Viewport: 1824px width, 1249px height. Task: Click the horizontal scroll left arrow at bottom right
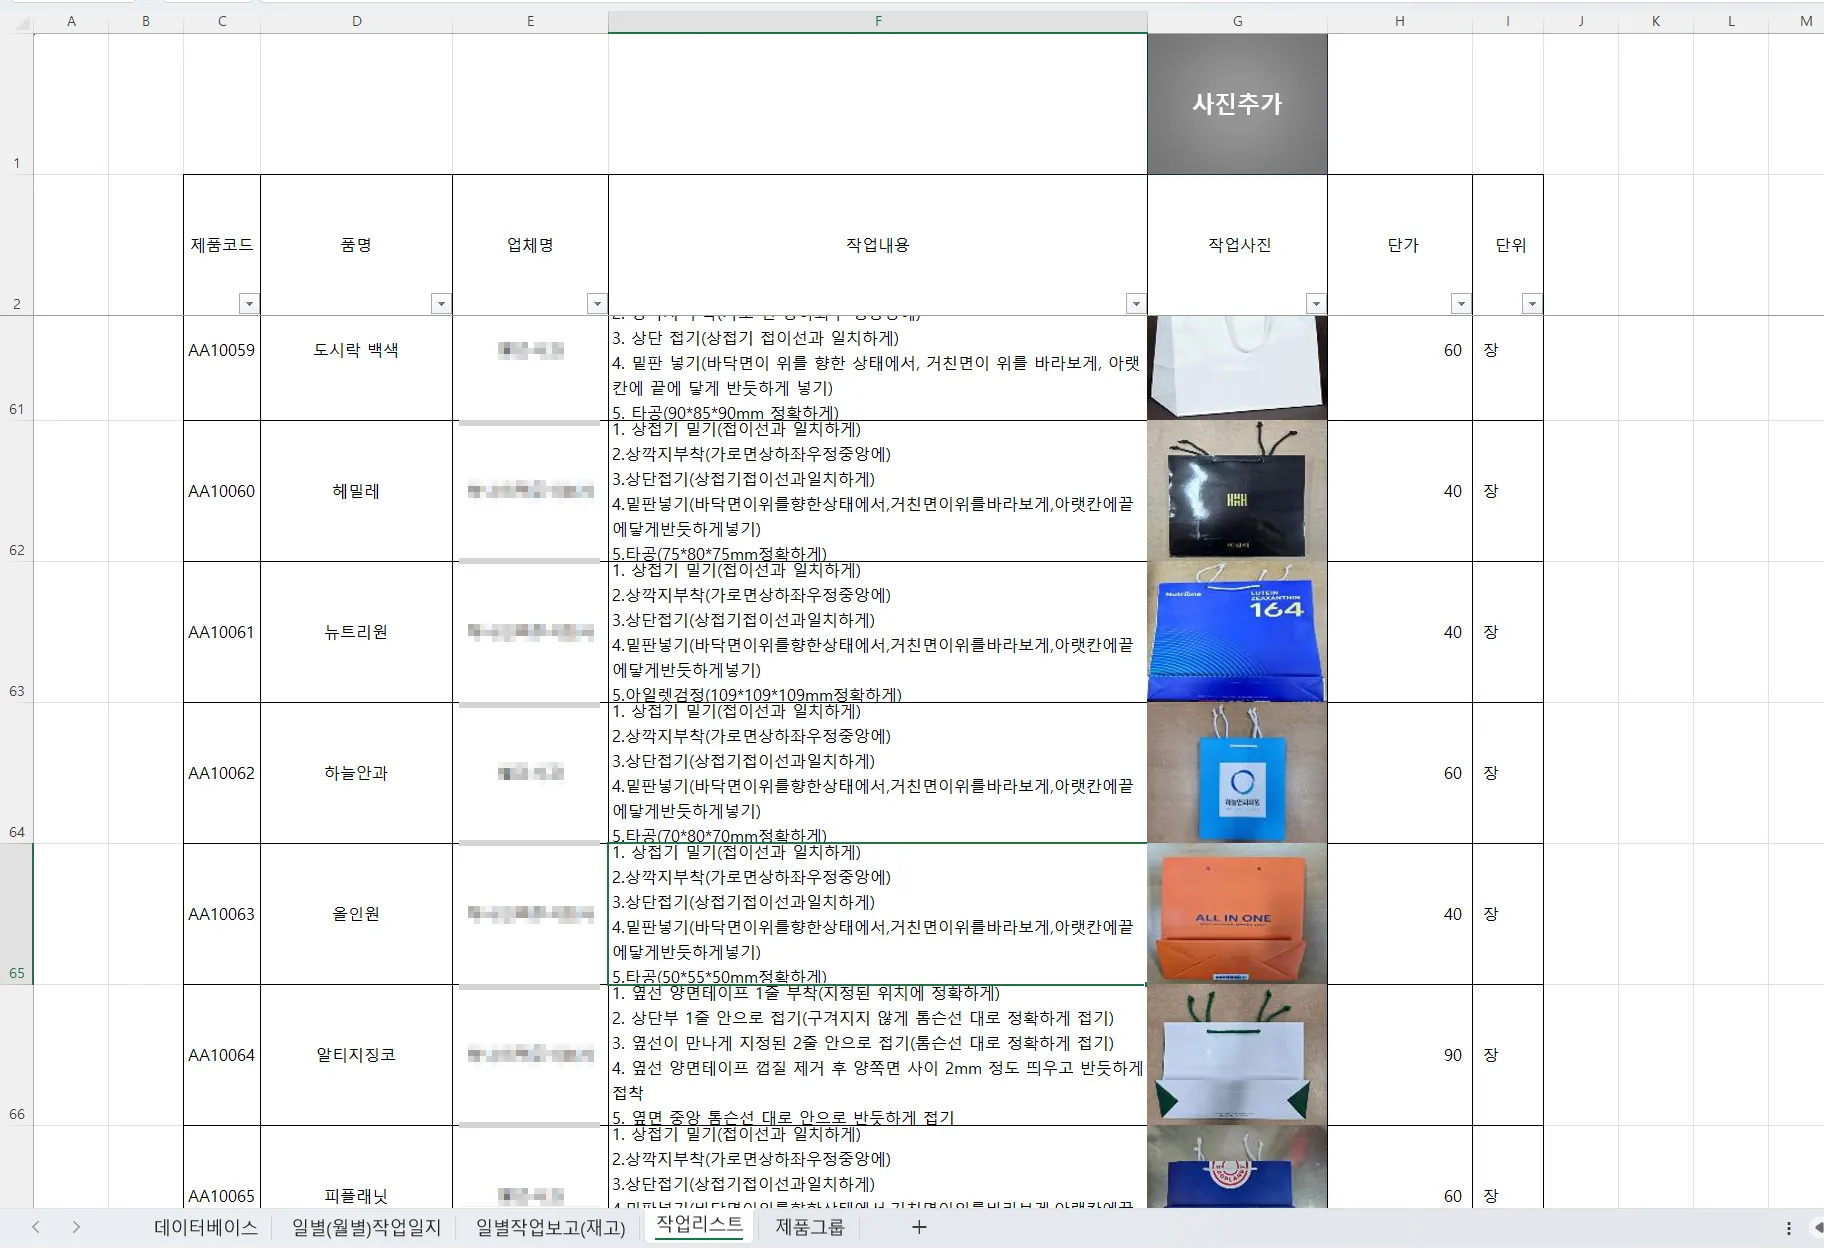tap(1817, 1228)
